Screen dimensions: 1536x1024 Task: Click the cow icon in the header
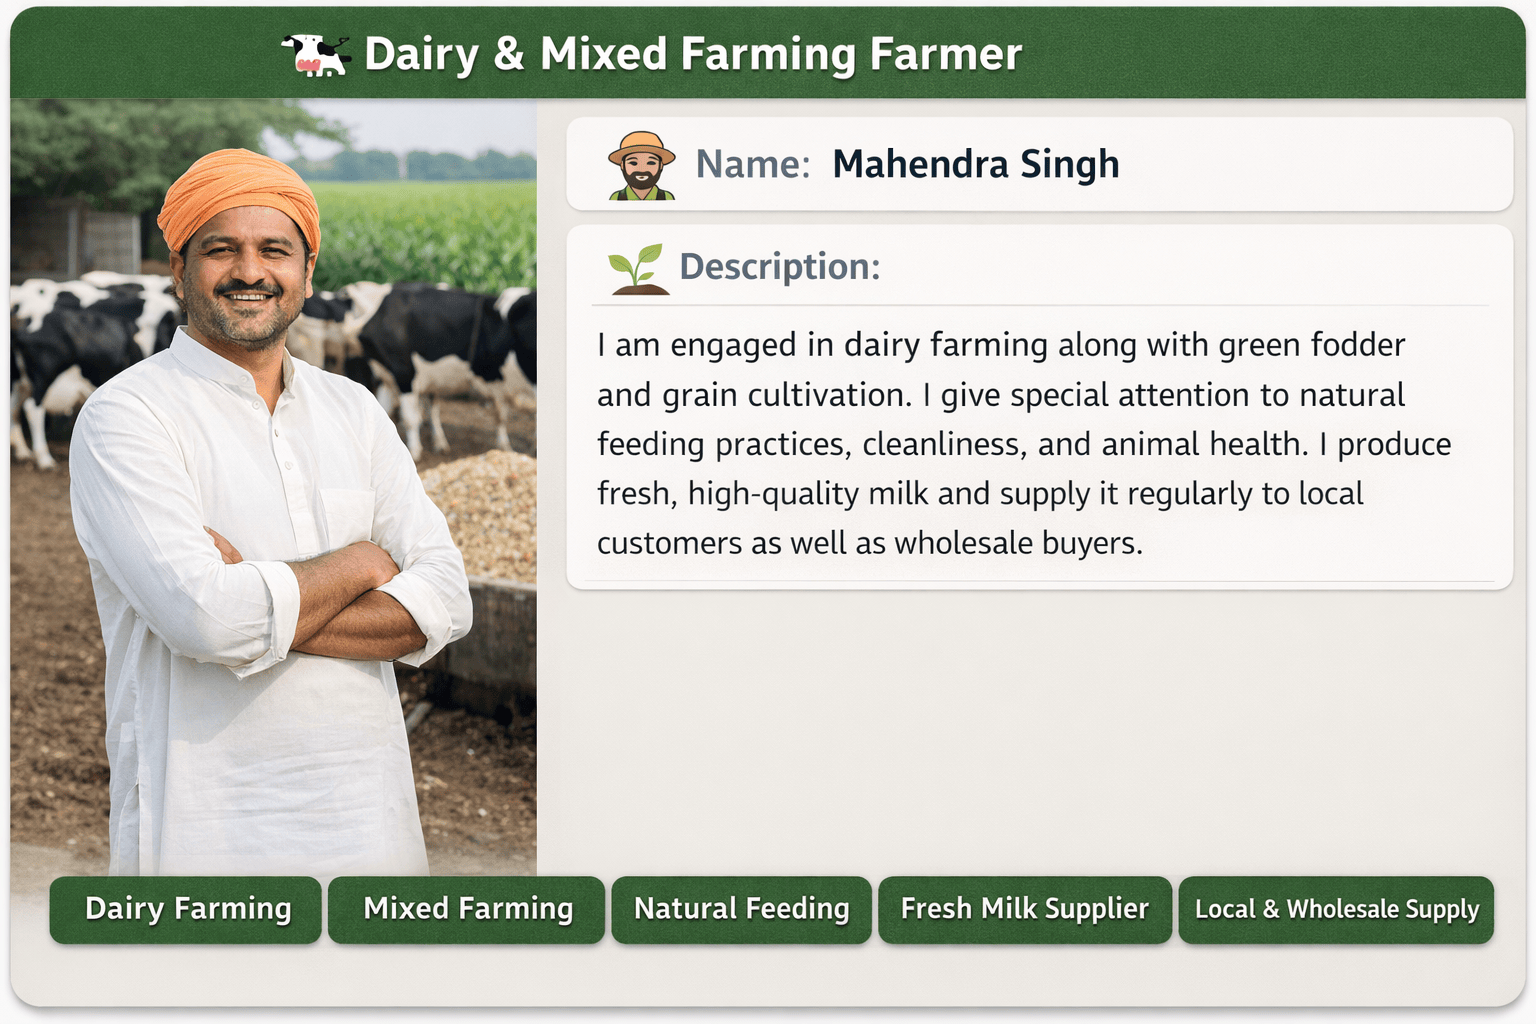314,54
